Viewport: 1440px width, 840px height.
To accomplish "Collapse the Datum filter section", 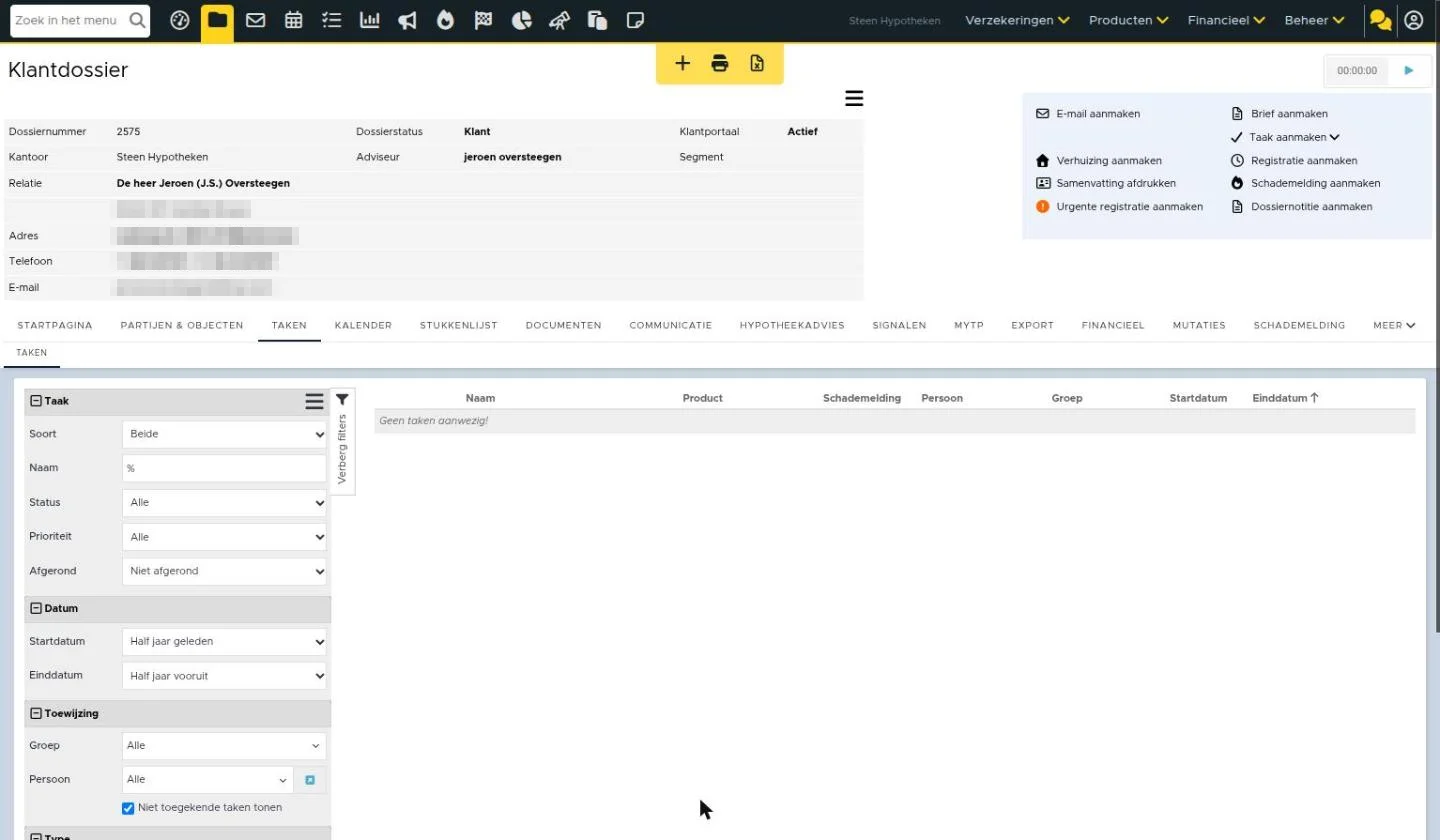I will 36,608.
